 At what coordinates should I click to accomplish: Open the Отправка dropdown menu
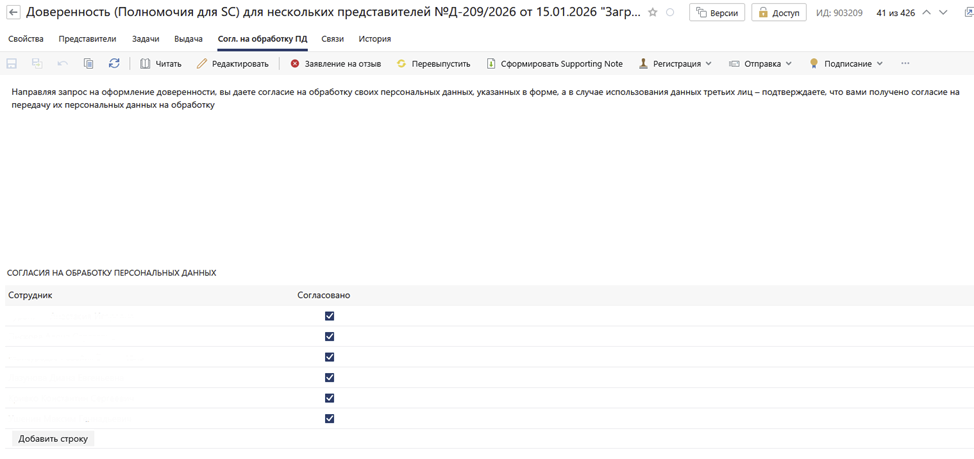point(760,64)
